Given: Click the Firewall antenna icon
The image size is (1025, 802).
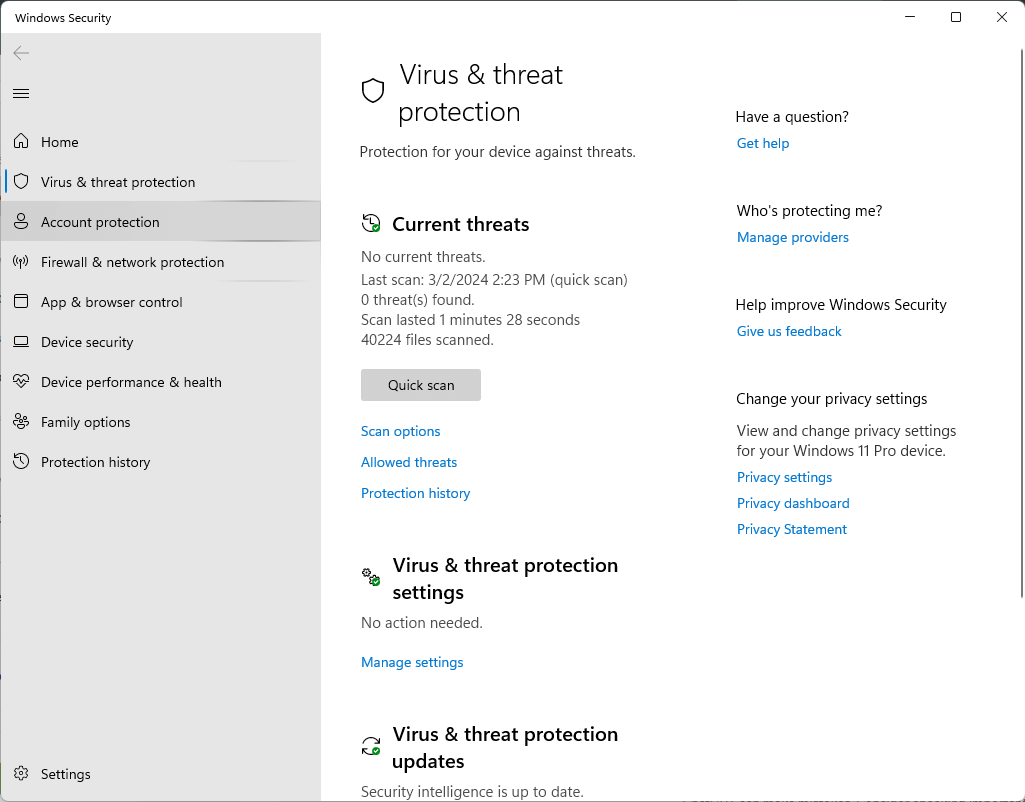Looking at the screenshot, I should tap(21, 261).
